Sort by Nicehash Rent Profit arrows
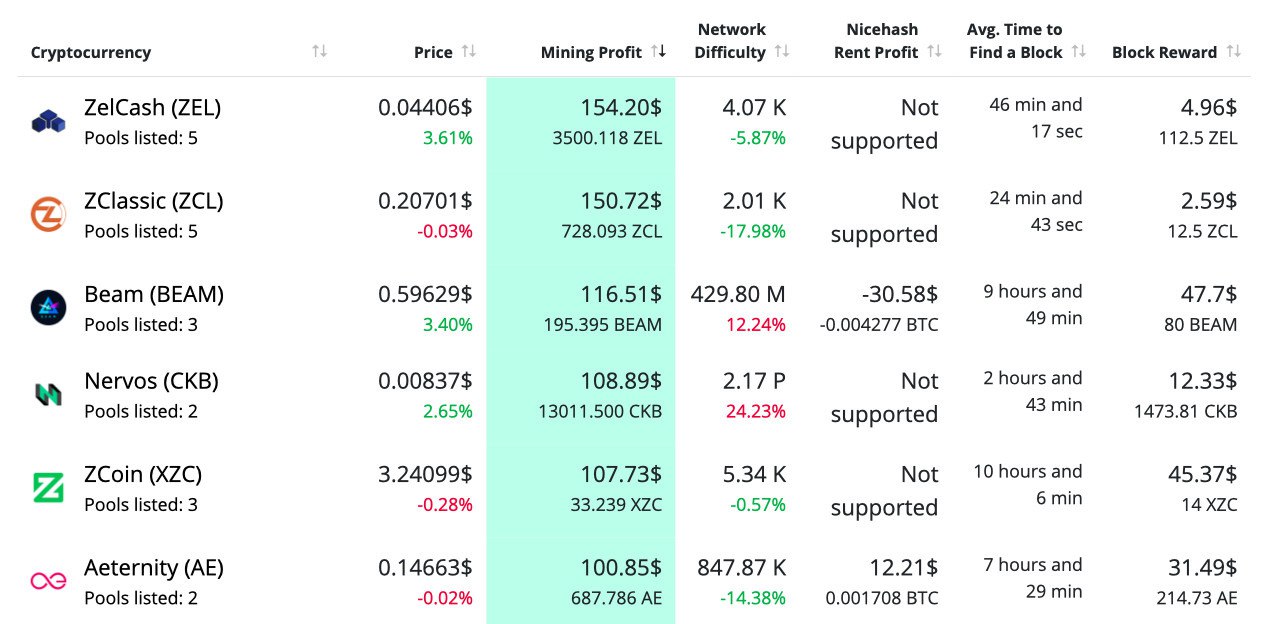Screen dimensions: 1269x624 coord(934,52)
